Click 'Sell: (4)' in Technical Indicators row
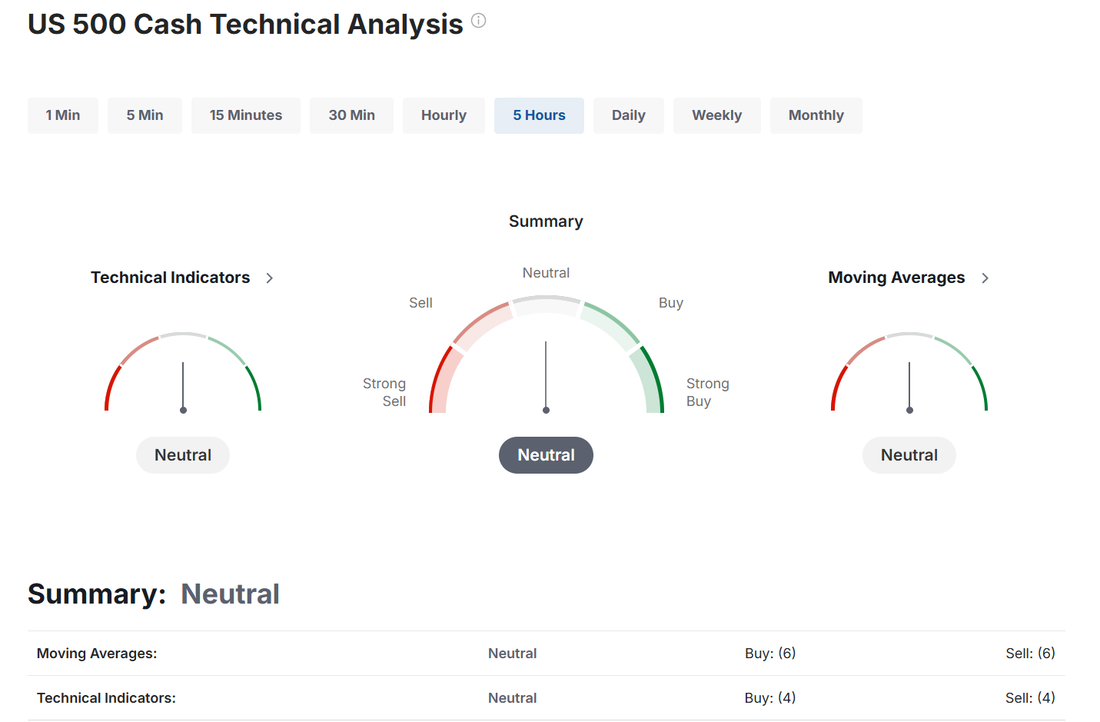This screenshot has height=722, width=1100. (x=1030, y=698)
